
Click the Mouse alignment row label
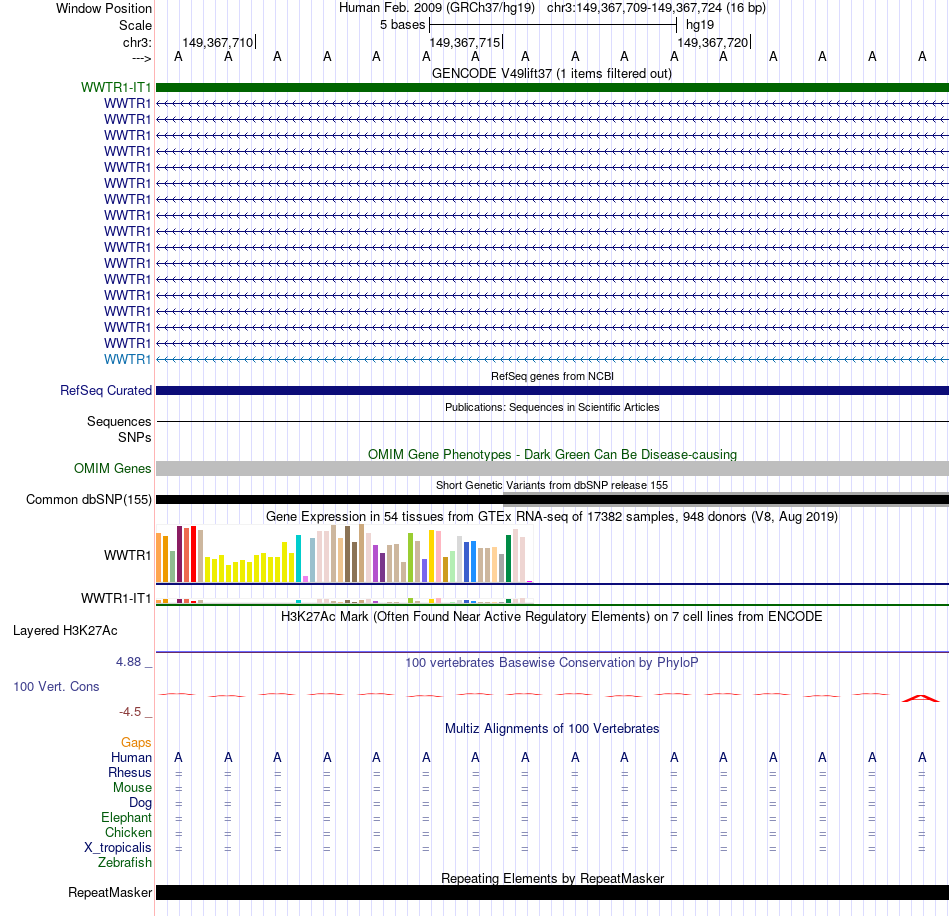132,788
